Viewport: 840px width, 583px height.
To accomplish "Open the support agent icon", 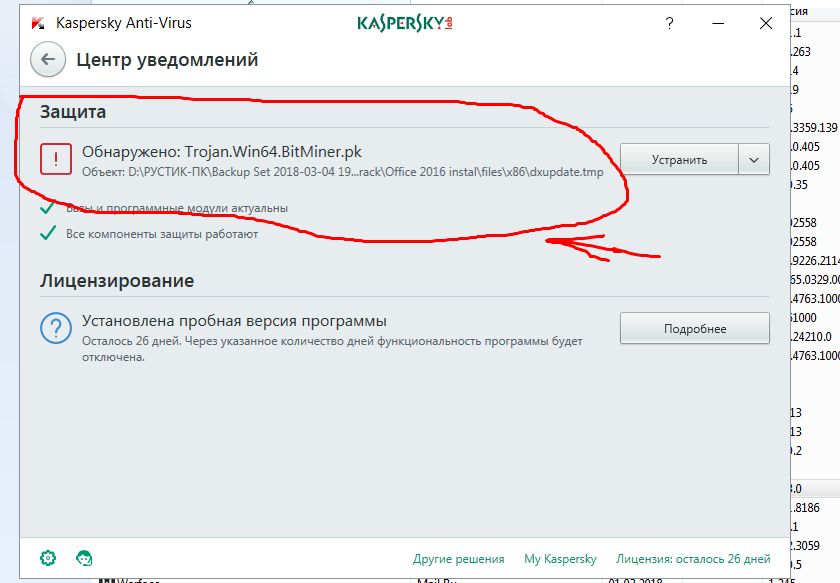I will [84, 558].
